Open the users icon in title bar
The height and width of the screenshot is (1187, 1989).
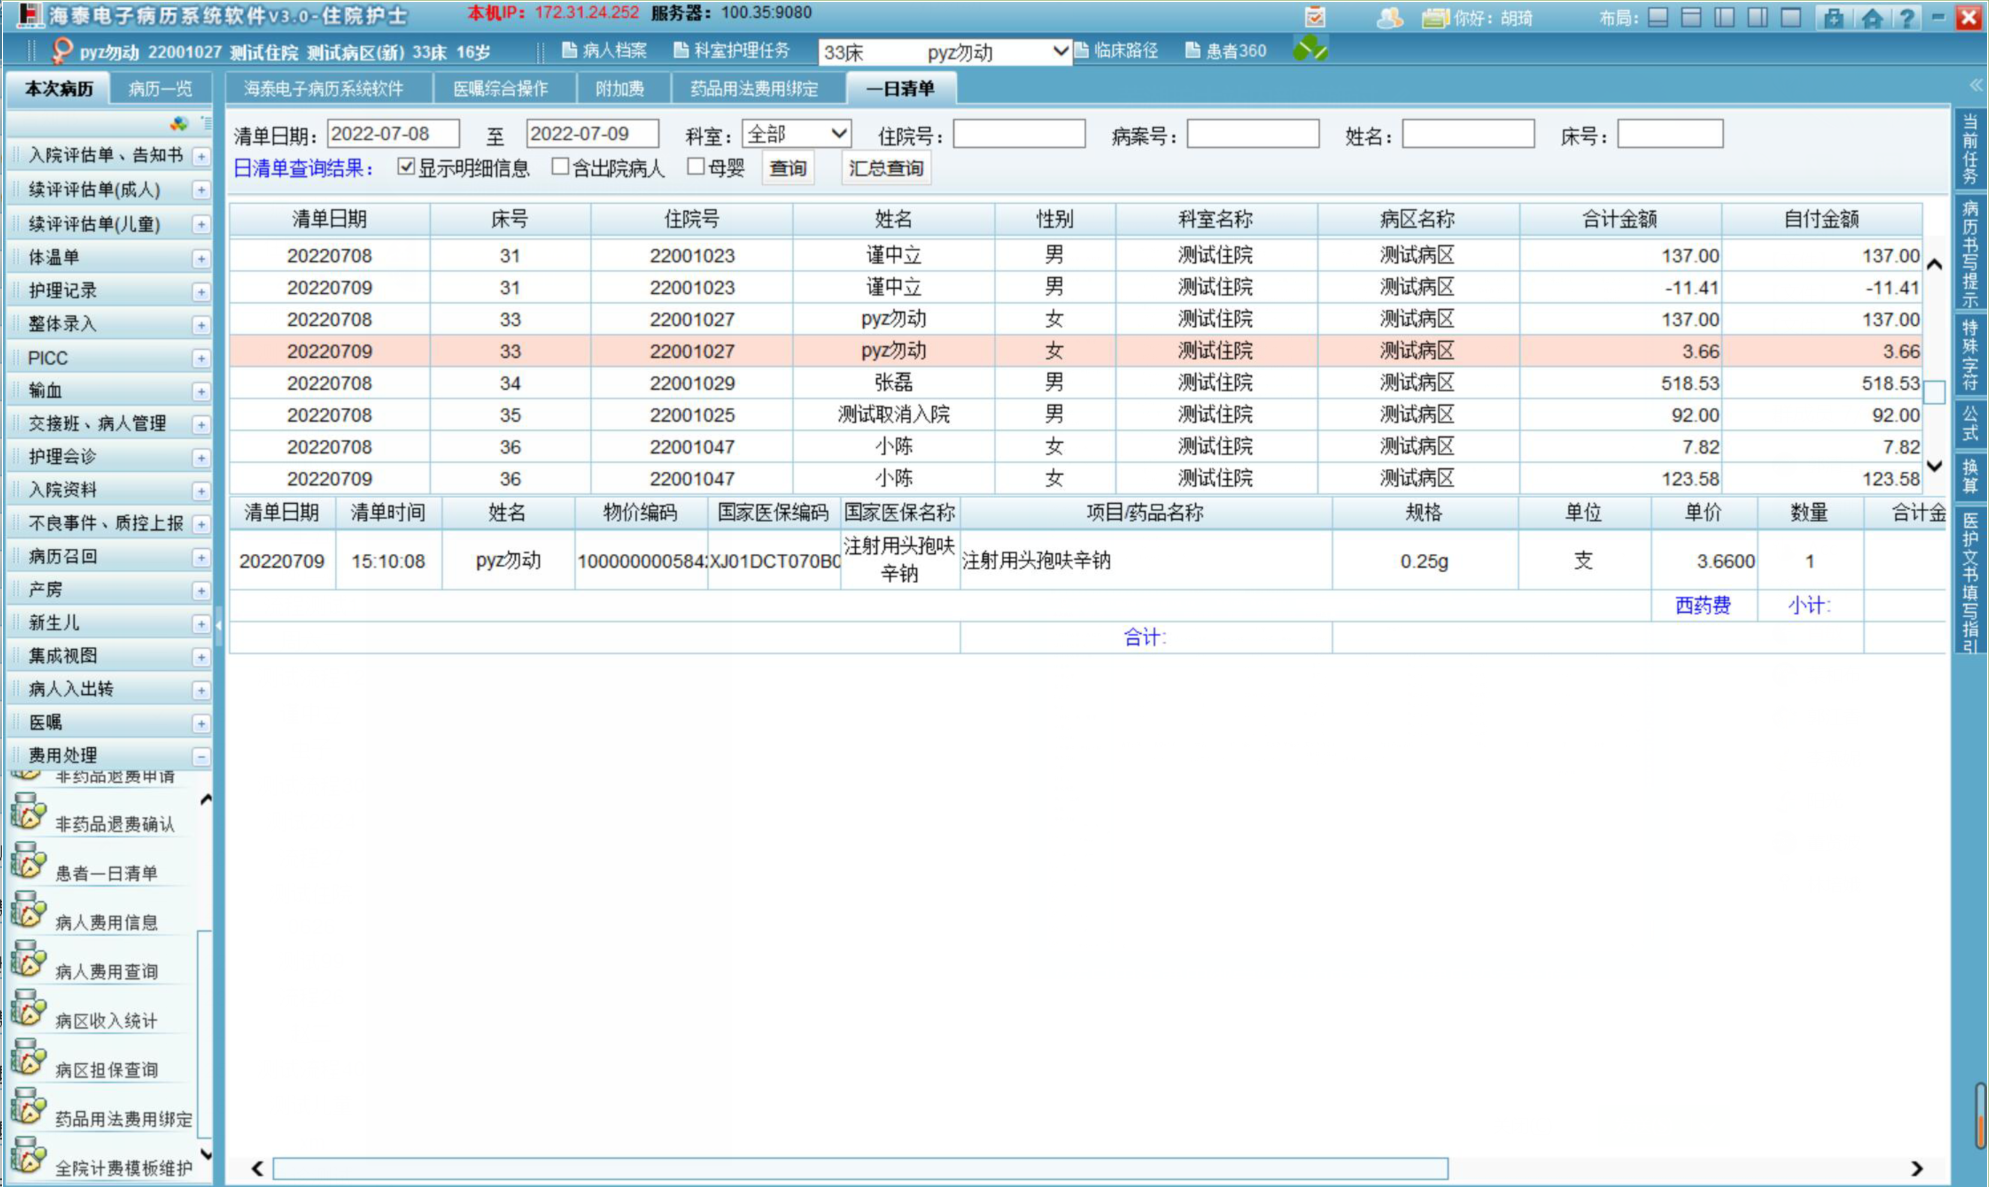tap(1389, 18)
